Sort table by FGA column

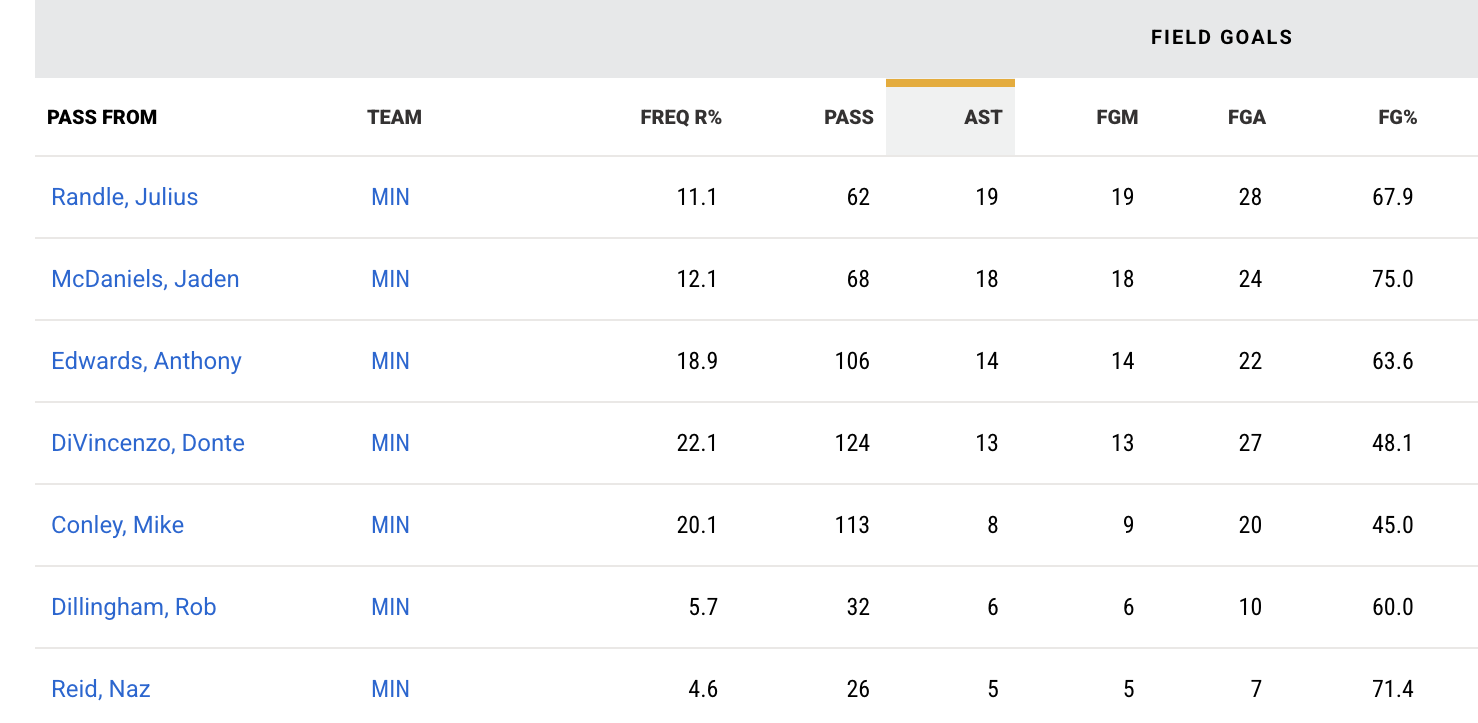[x=1246, y=117]
